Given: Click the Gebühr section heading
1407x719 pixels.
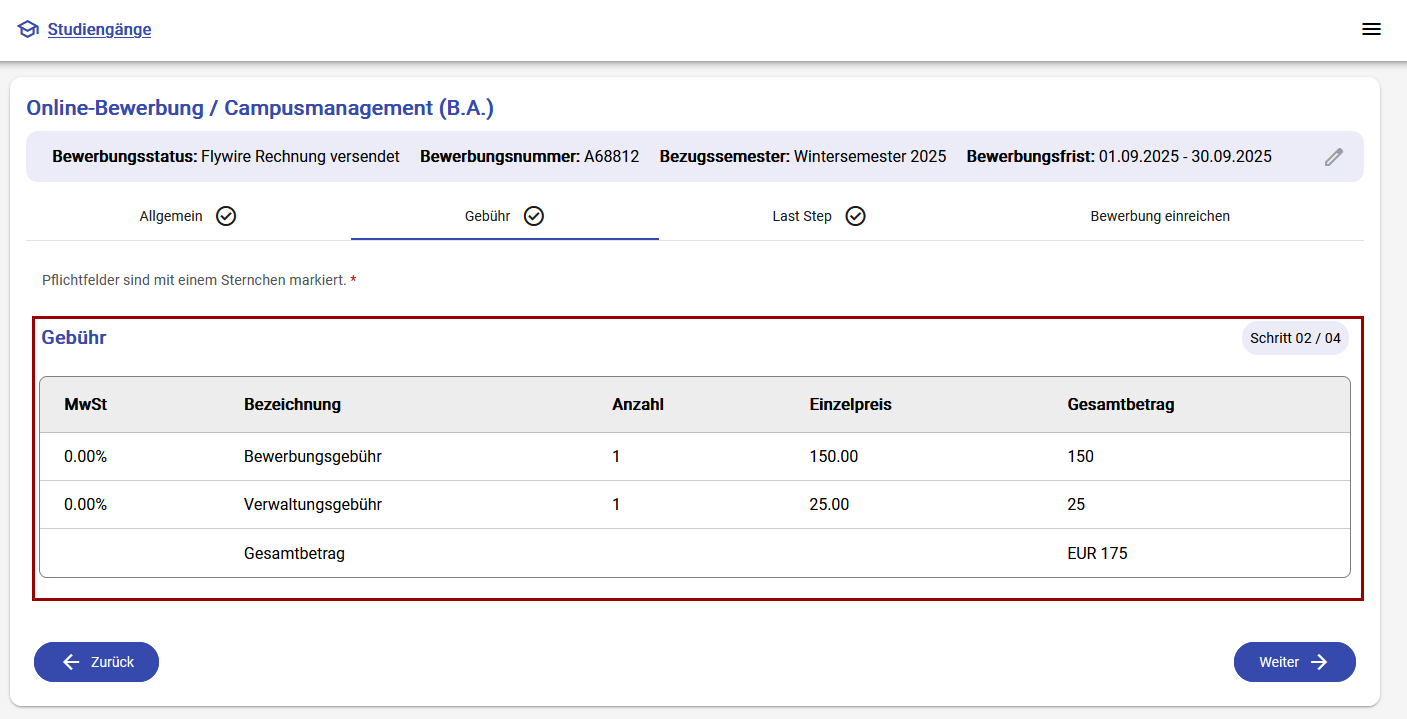Looking at the screenshot, I should tap(74, 338).
